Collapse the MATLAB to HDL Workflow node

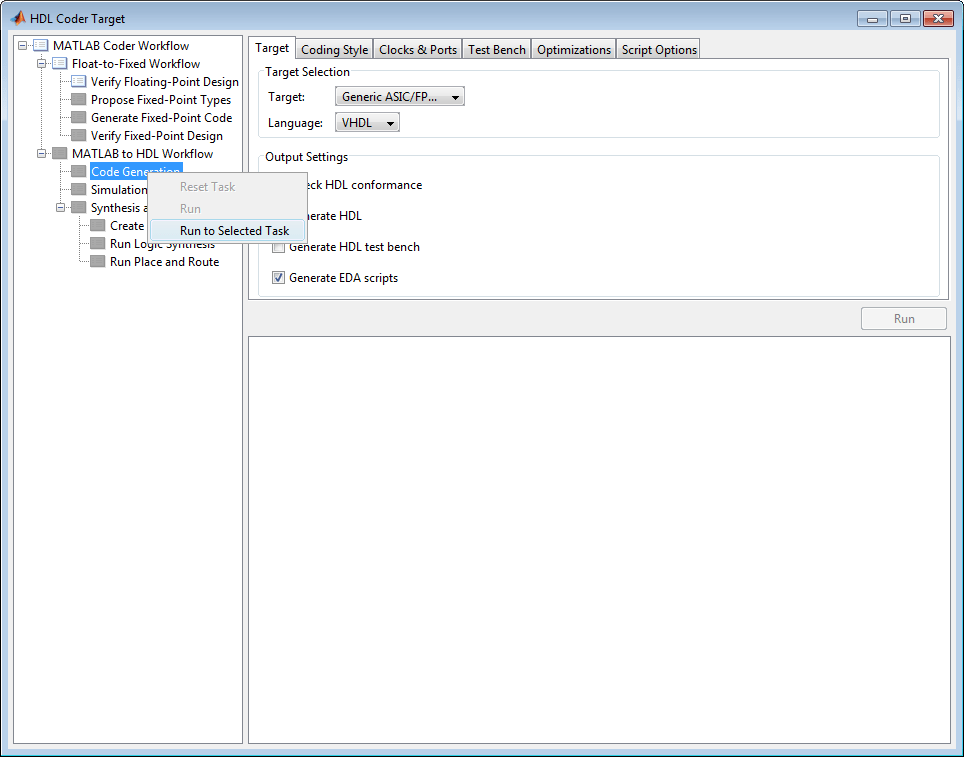(x=41, y=153)
